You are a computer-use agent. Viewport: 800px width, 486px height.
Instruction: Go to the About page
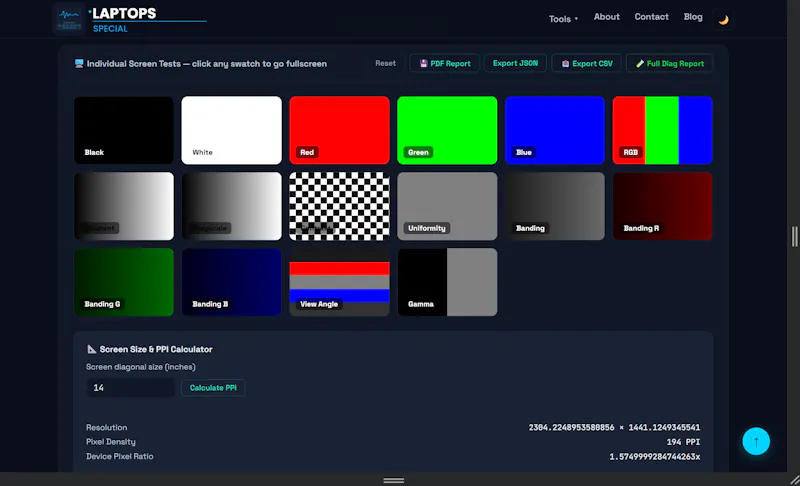click(x=606, y=17)
